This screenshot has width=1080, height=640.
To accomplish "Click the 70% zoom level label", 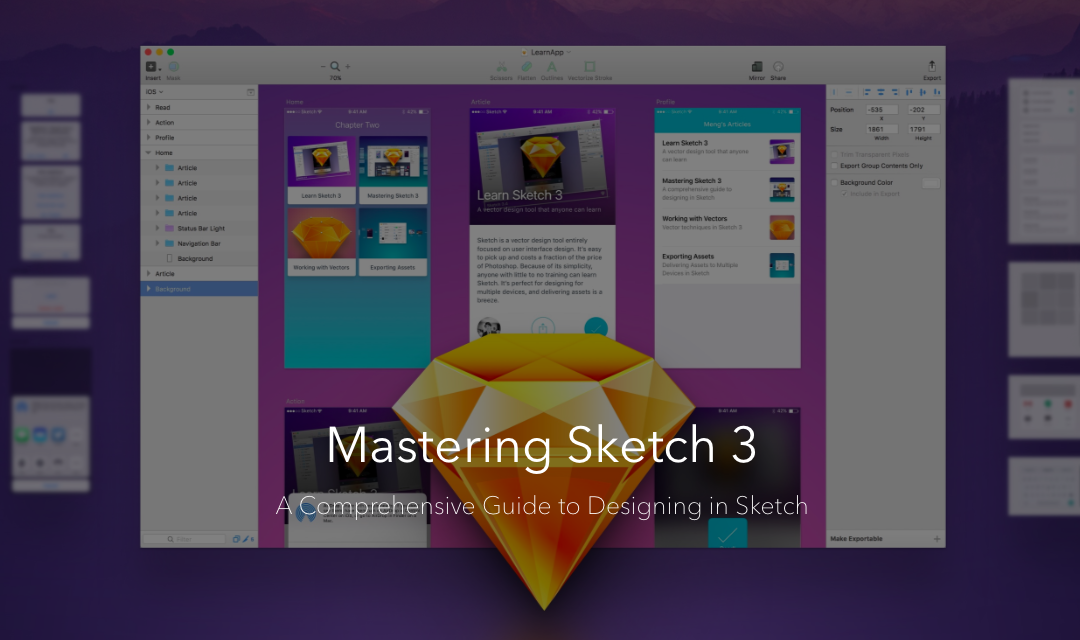I will [x=335, y=78].
